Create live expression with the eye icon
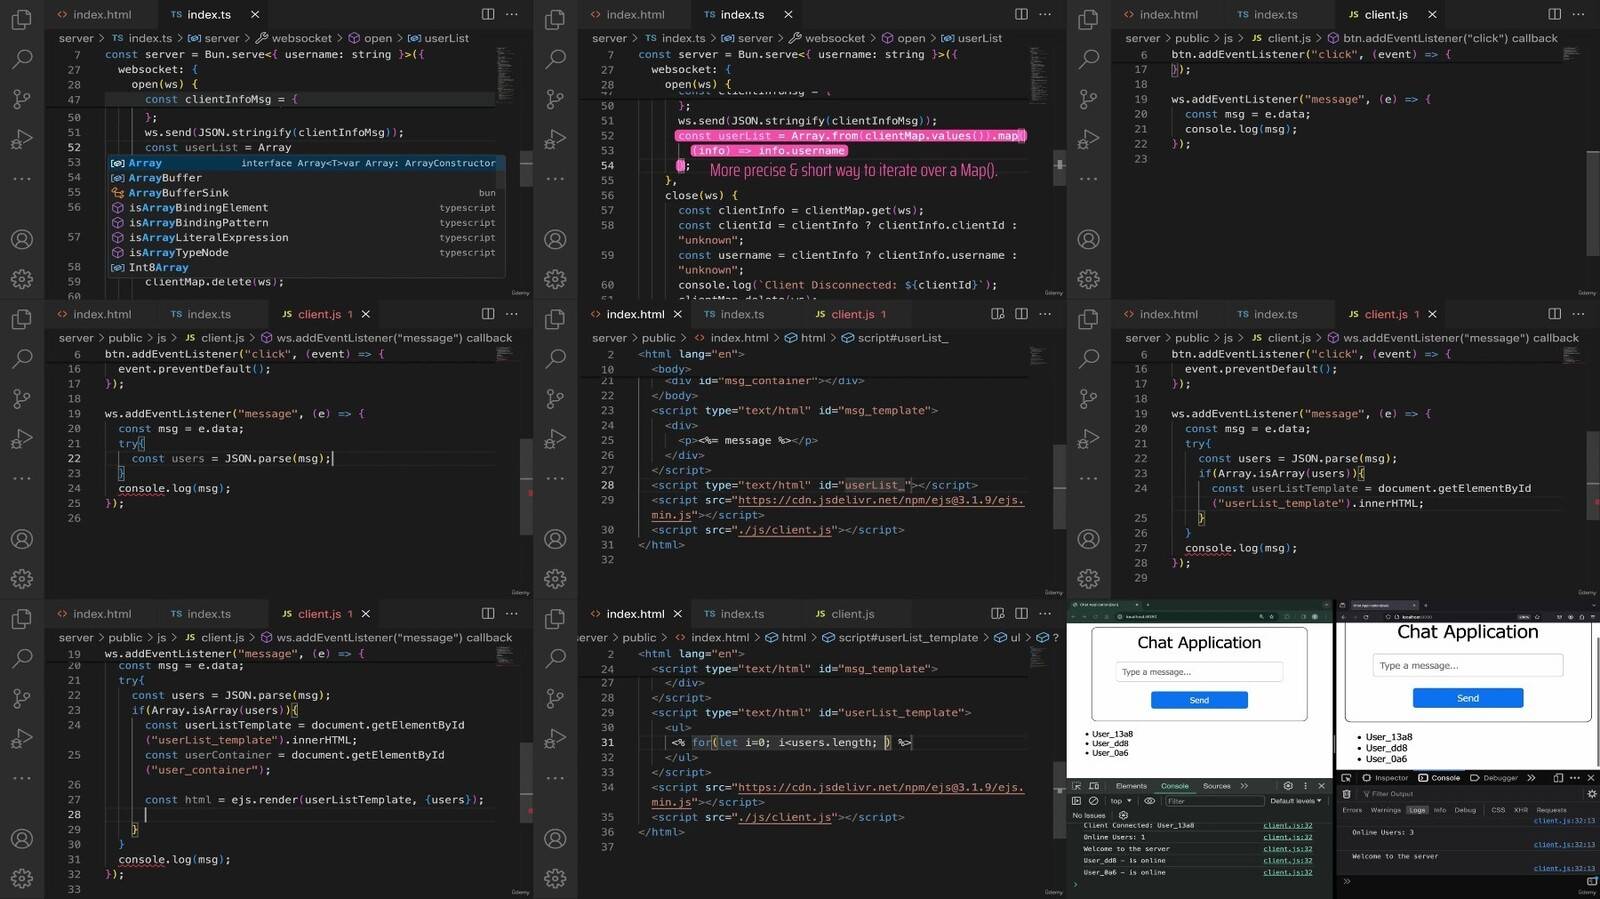Image resolution: width=1600 pixels, height=899 pixels. pos(1149,801)
